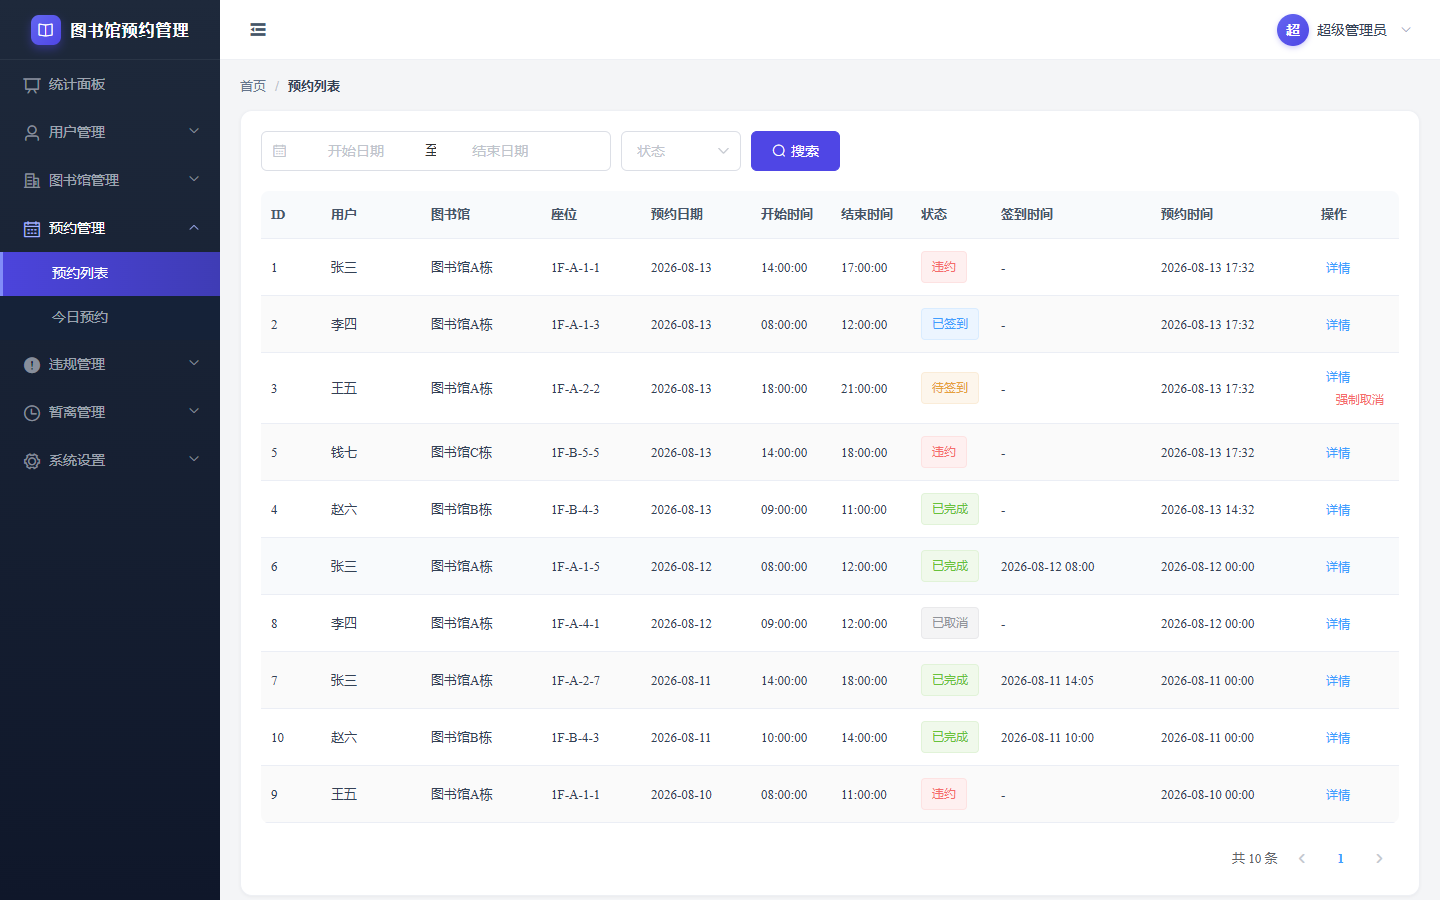Collapse the 预约管理 menu section
Viewport: 1440px width, 900px height.
pyautogui.click(x=194, y=228)
